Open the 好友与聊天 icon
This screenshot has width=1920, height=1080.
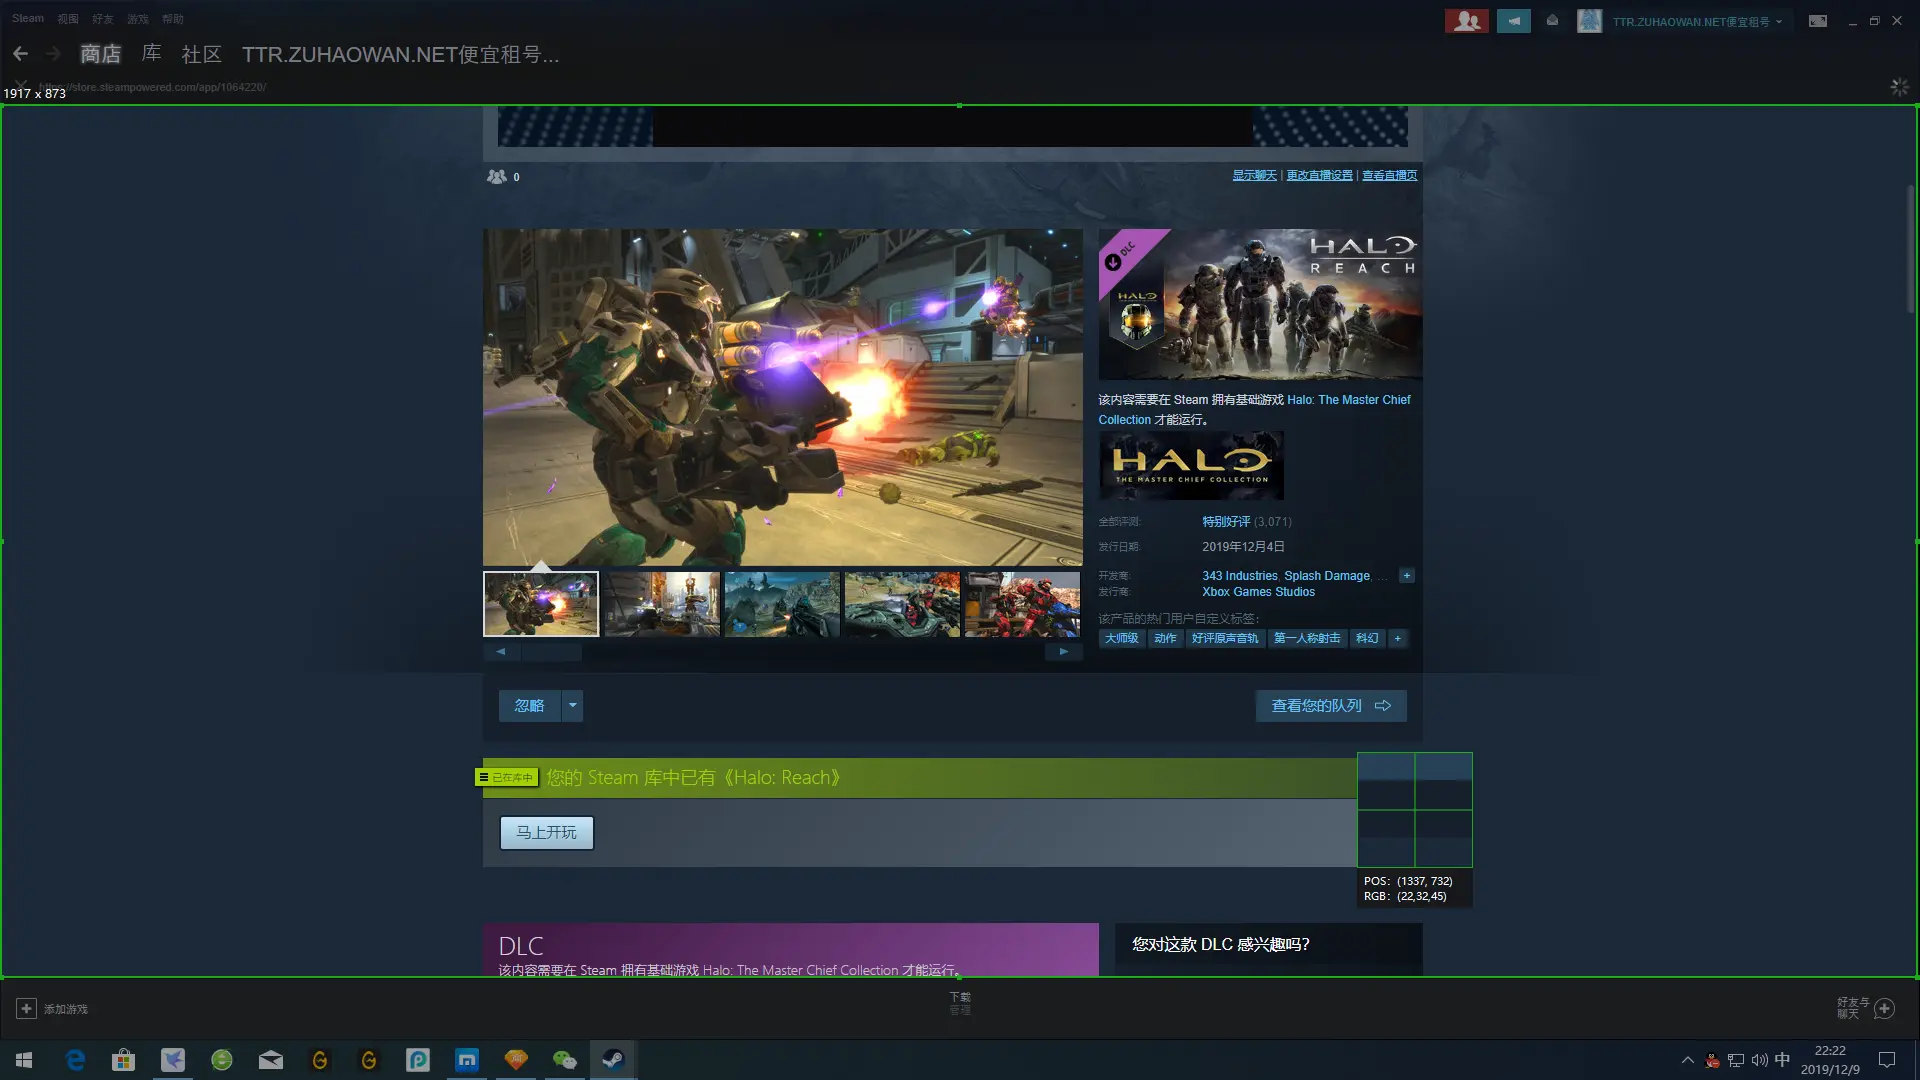click(1884, 1008)
